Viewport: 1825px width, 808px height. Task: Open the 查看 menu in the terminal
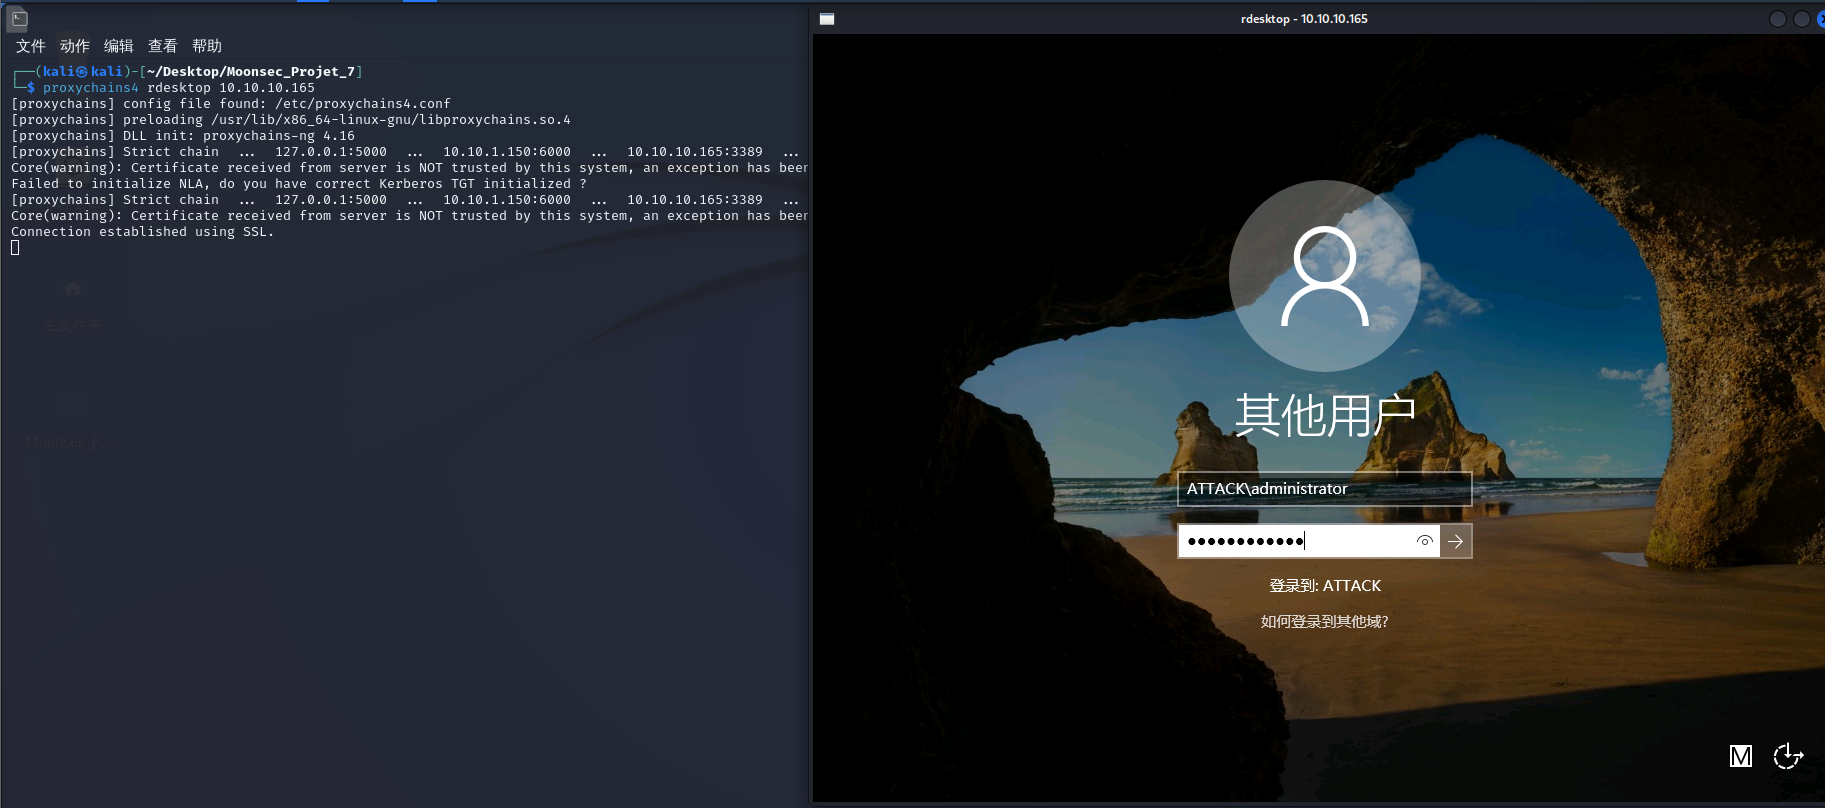coord(163,46)
